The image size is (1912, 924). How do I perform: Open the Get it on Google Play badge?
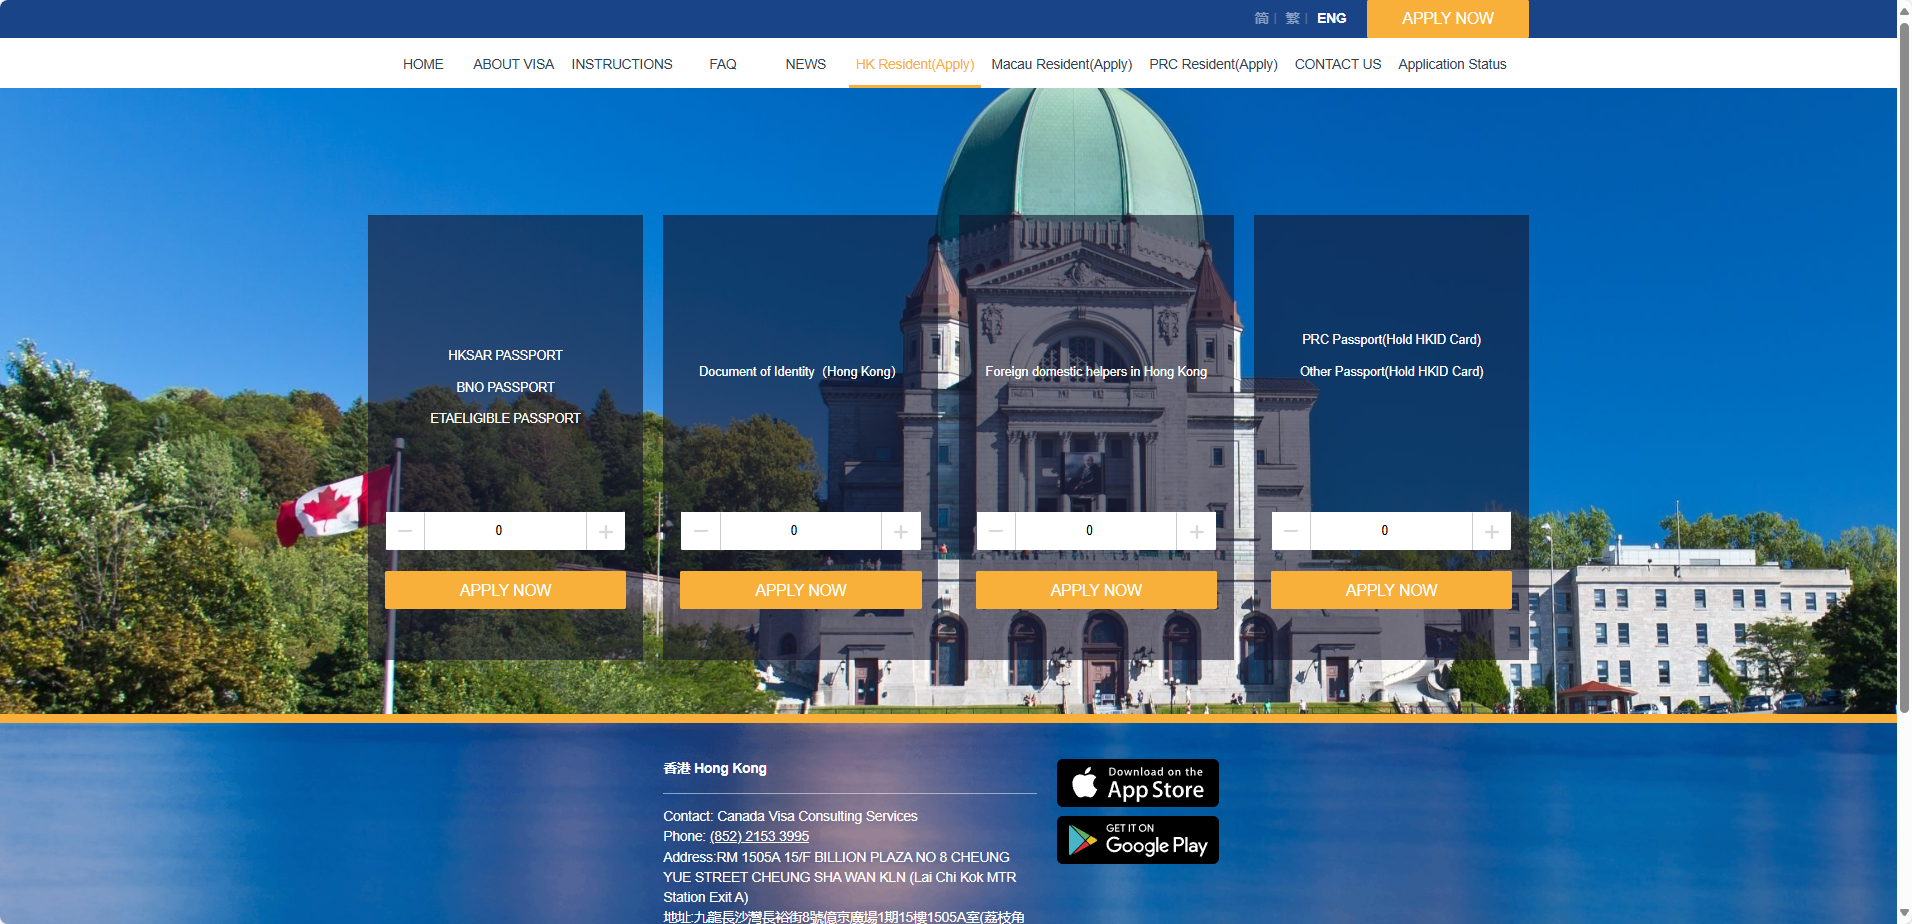[1137, 840]
